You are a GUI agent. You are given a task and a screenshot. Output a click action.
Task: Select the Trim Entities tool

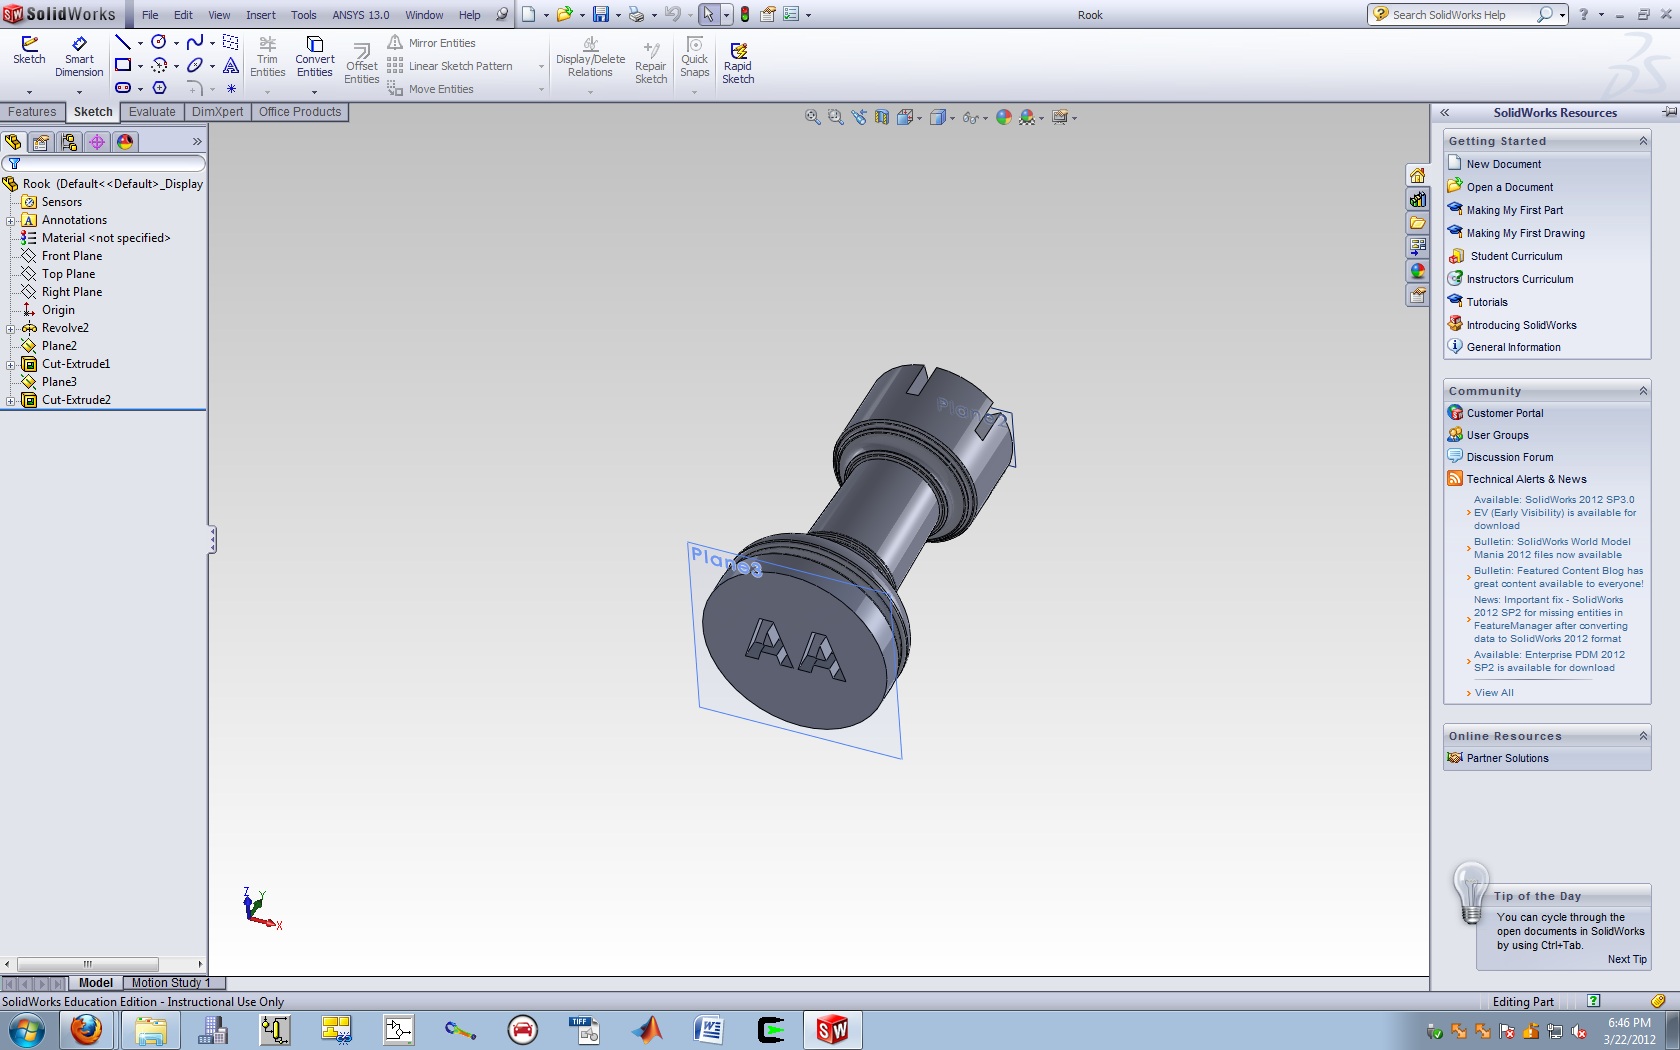267,56
